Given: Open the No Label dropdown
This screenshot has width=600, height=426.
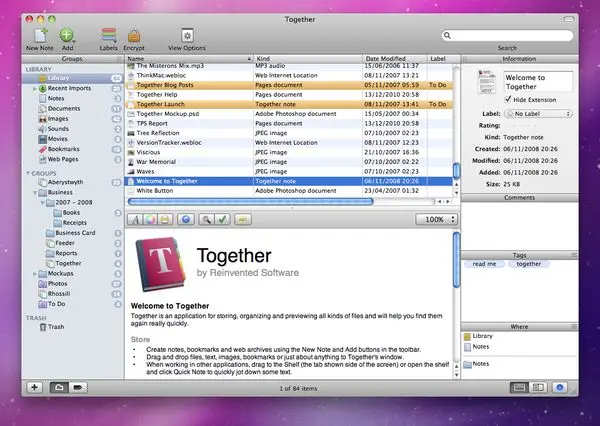Looking at the screenshot, I should click(x=538, y=114).
